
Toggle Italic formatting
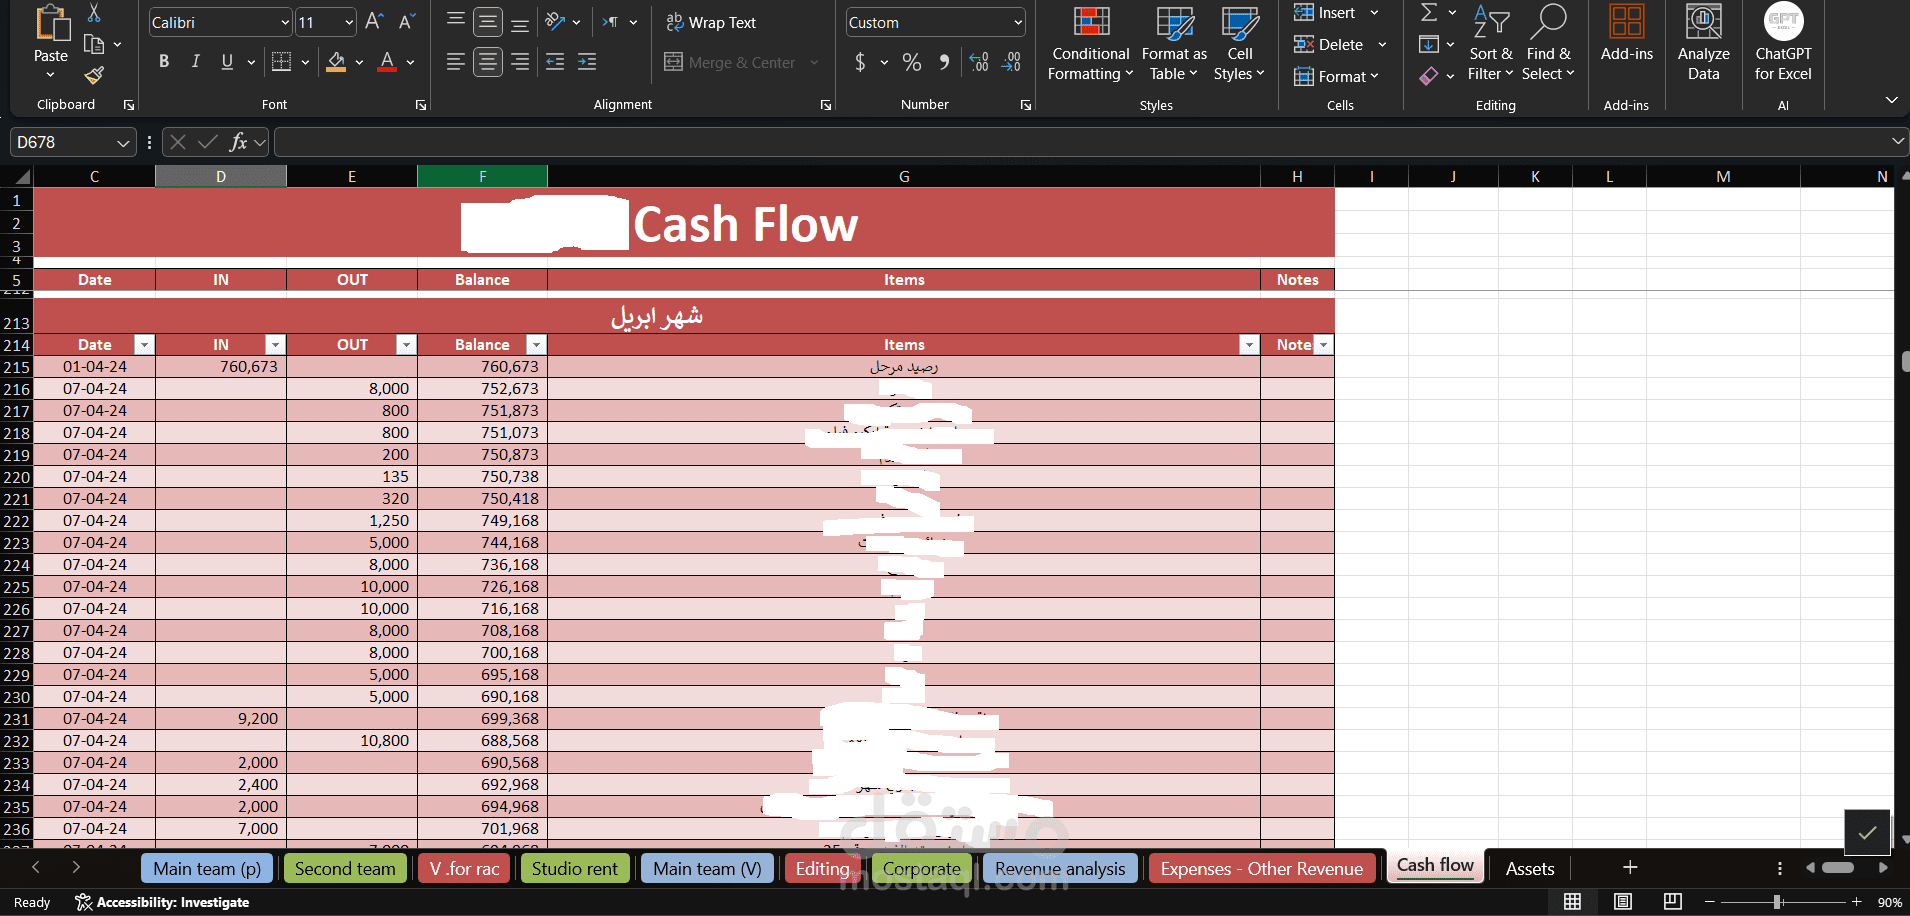[x=195, y=62]
